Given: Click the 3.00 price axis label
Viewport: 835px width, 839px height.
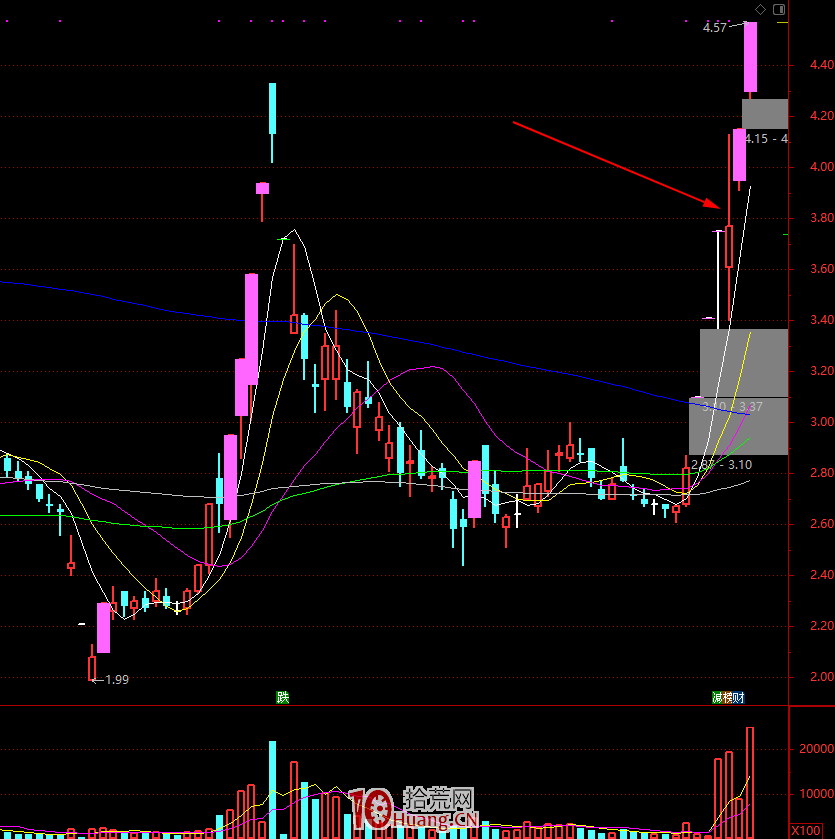Looking at the screenshot, I should [x=822, y=422].
